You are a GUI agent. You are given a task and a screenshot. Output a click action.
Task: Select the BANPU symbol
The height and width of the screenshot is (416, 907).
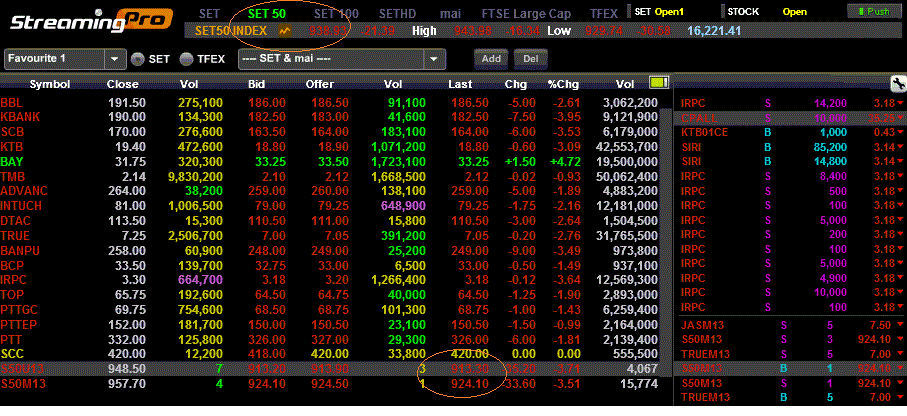[x=19, y=251]
